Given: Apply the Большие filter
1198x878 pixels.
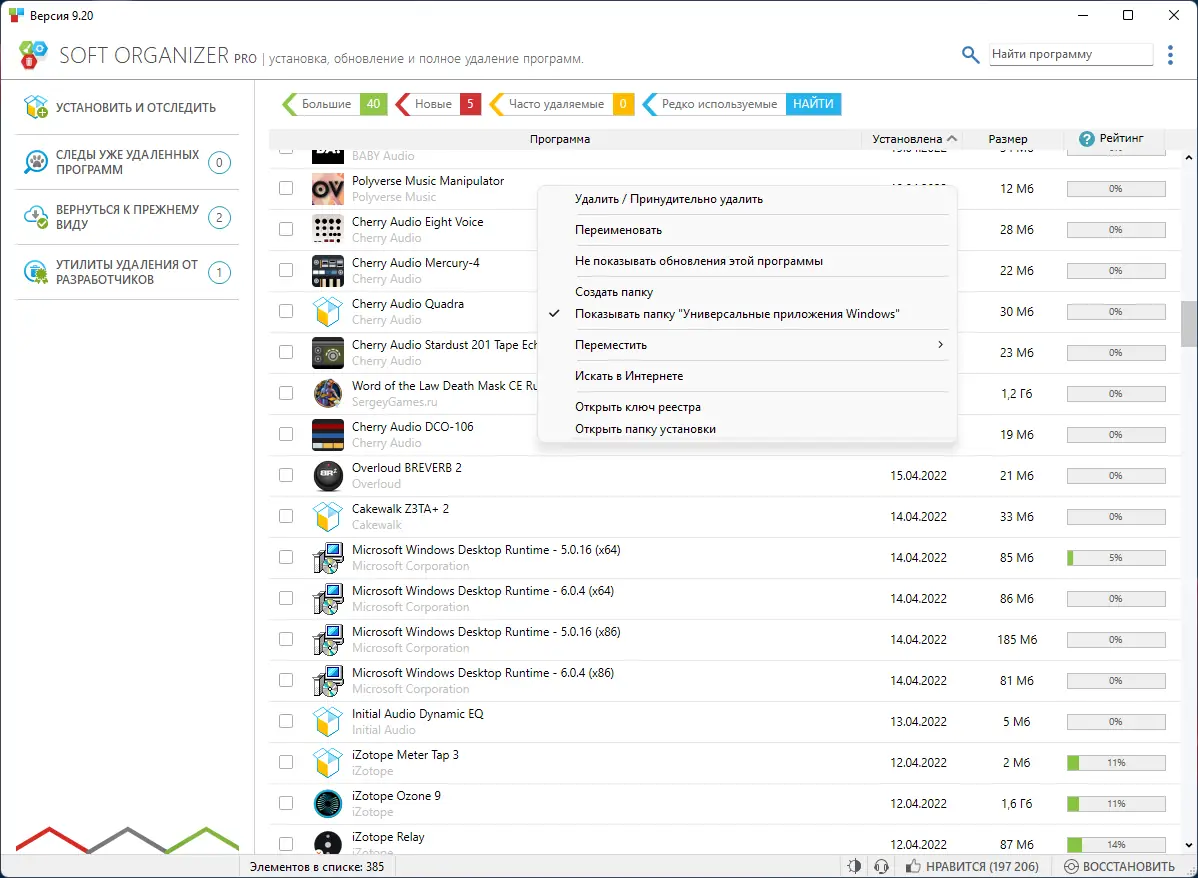Looking at the screenshot, I should tap(335, 104).
